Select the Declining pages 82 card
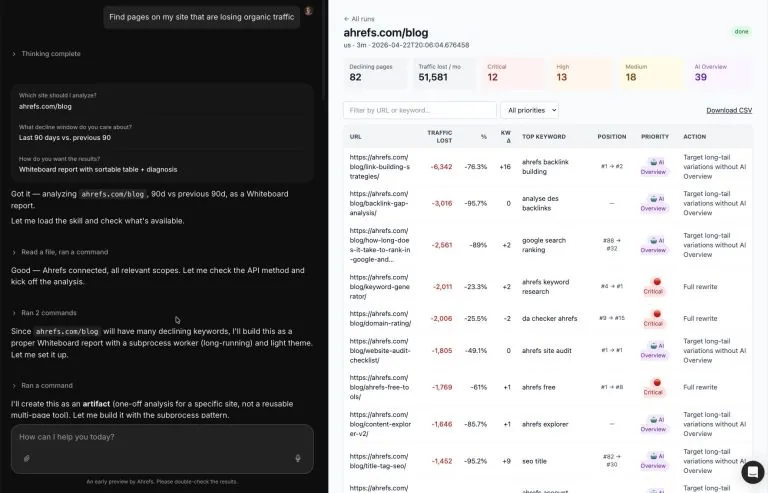 pyautogui.click(x=375, y=73)
